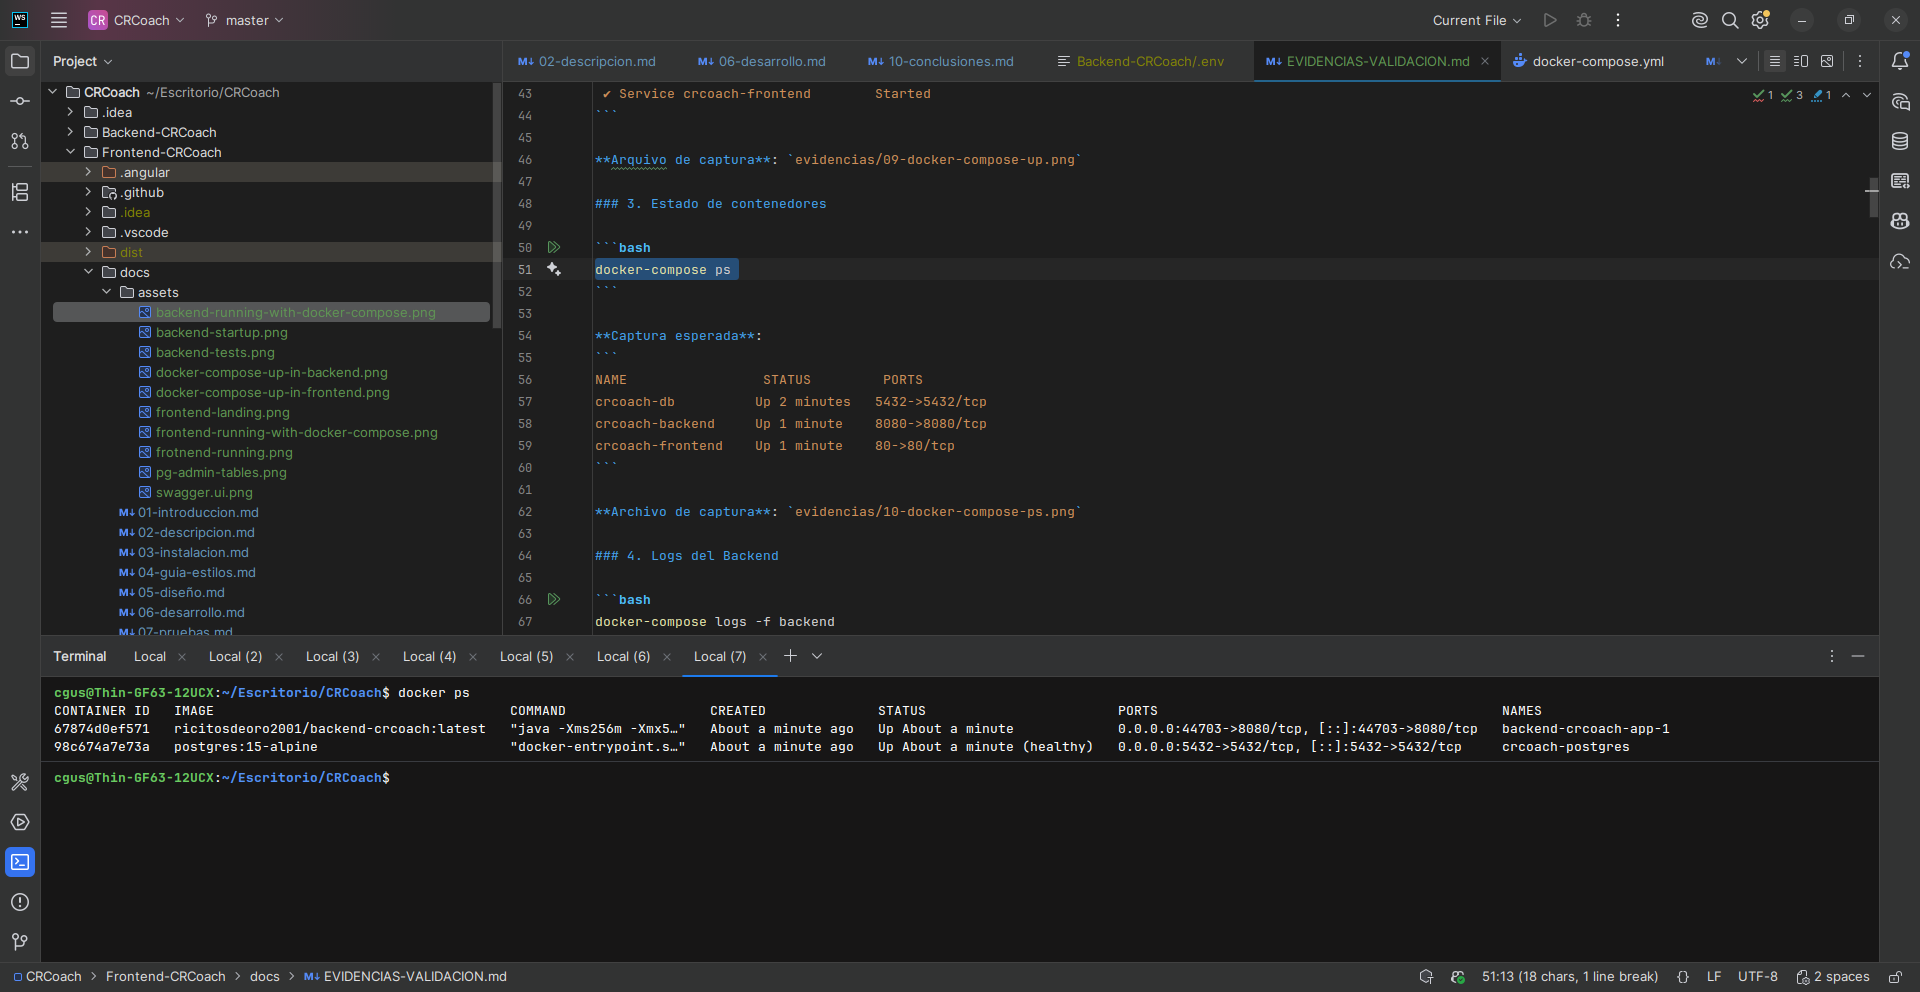Click Frontend-CRCoach in breadcrumb bar
The height and width of the screenshot is (992, 1920).
click(x=166, y=977)
